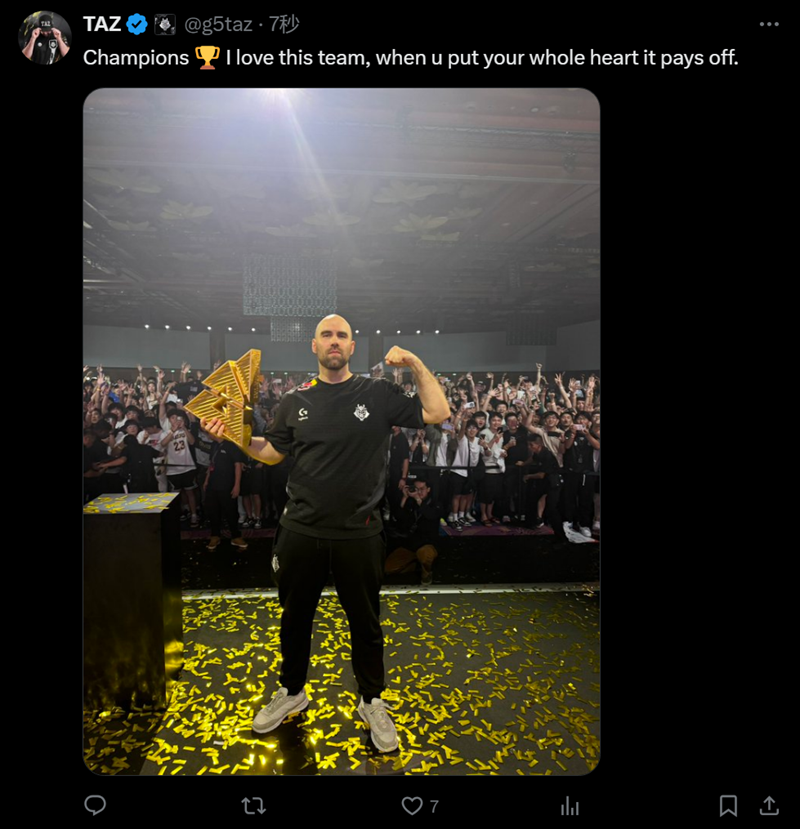Share the tweet via upload arrow icon
Screen dimensions: 800x829
tap(769, 805)
